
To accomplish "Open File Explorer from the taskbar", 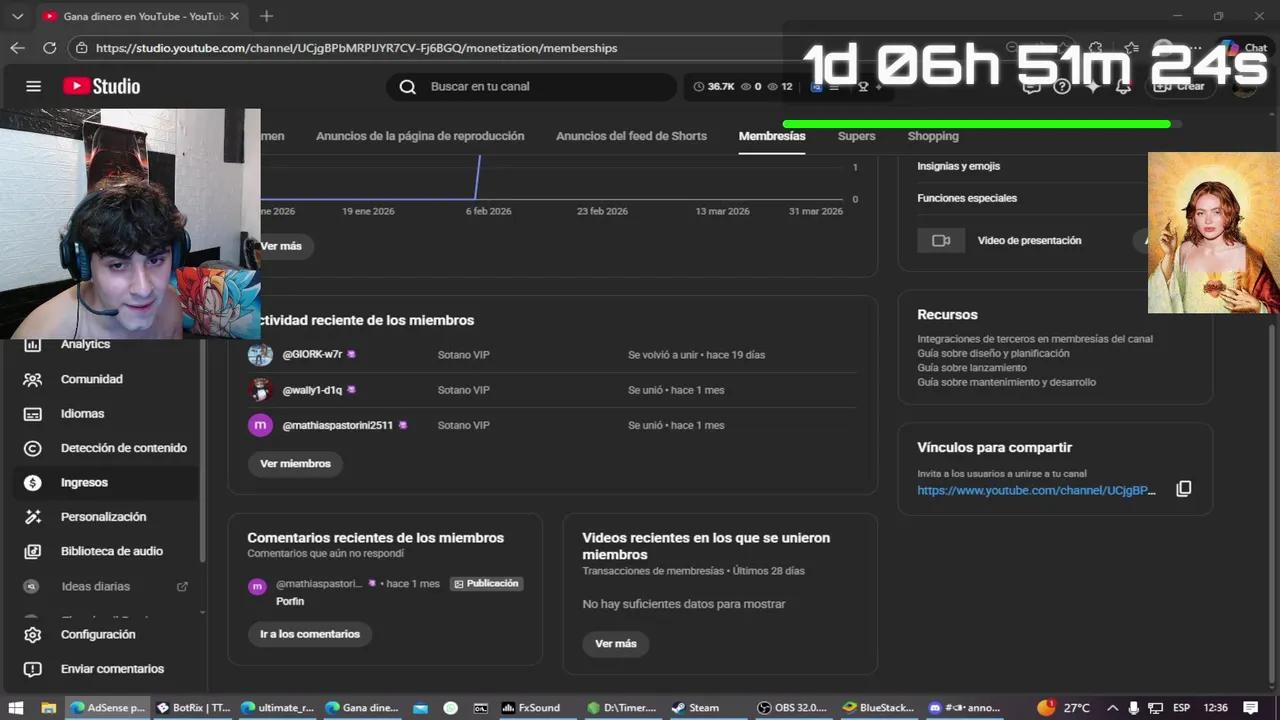I will [48, 708].
